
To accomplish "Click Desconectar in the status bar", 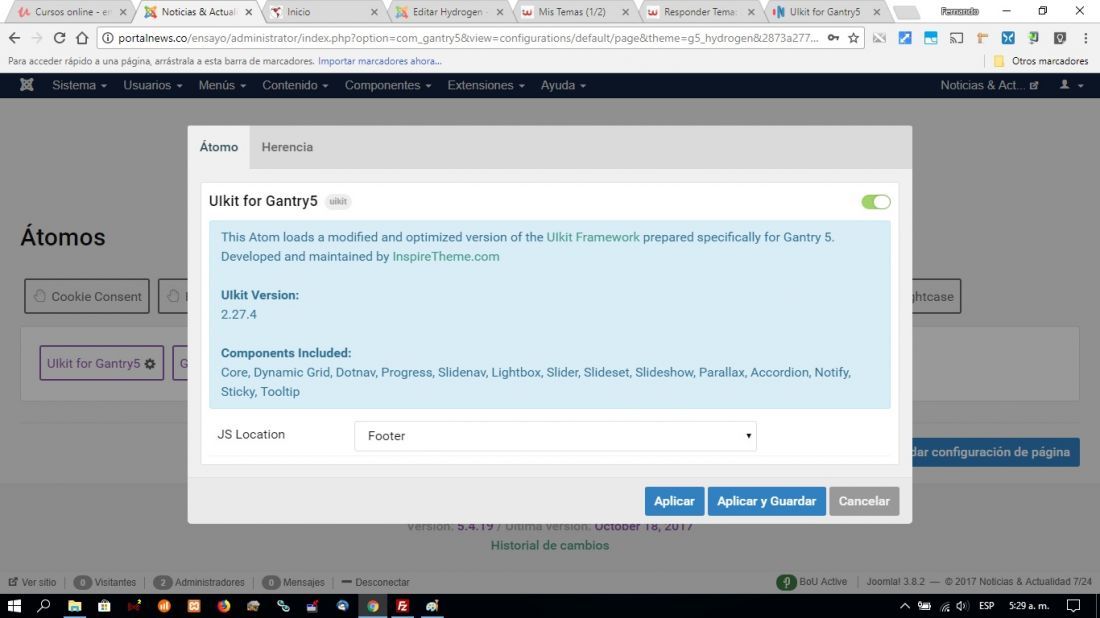I will click(375, 582).
